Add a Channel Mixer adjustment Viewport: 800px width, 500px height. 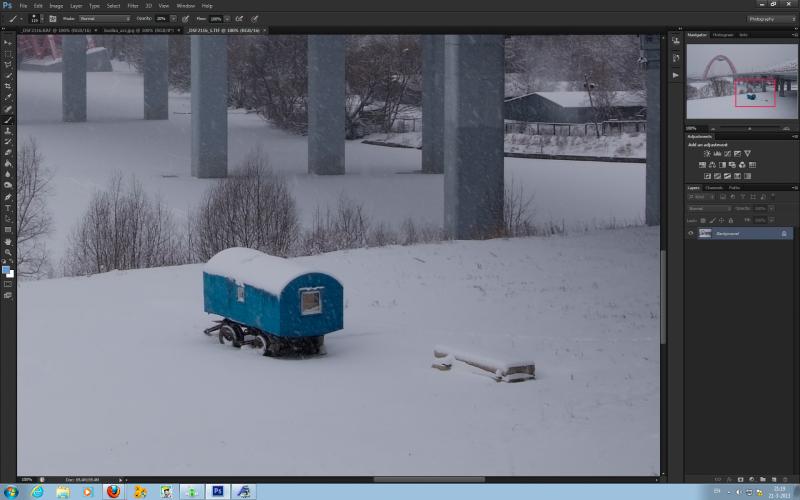(742, 165)
